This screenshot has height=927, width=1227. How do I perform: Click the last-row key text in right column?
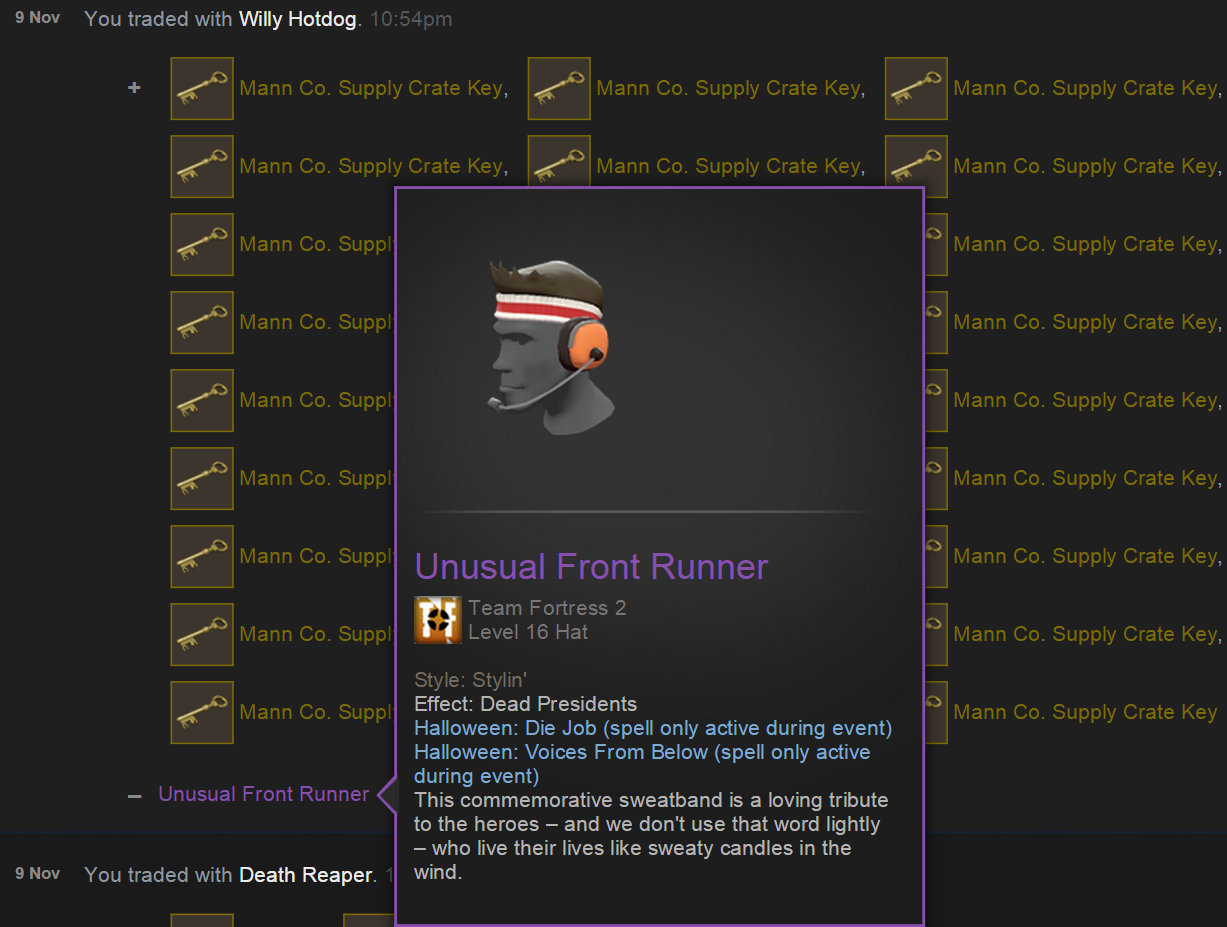(1085, 713)
